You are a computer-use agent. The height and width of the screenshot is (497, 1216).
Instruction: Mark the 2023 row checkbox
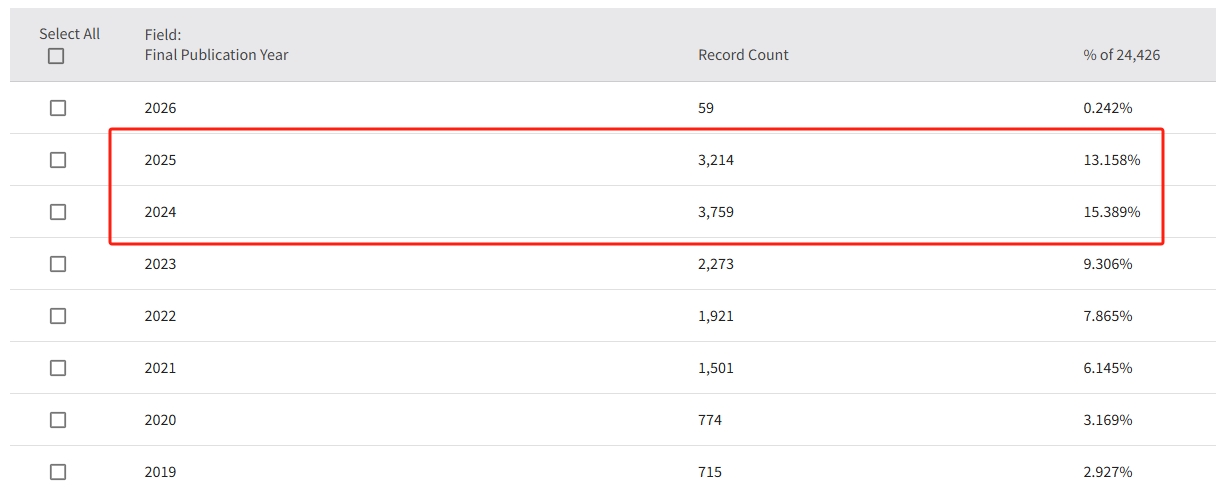point(58,264)
